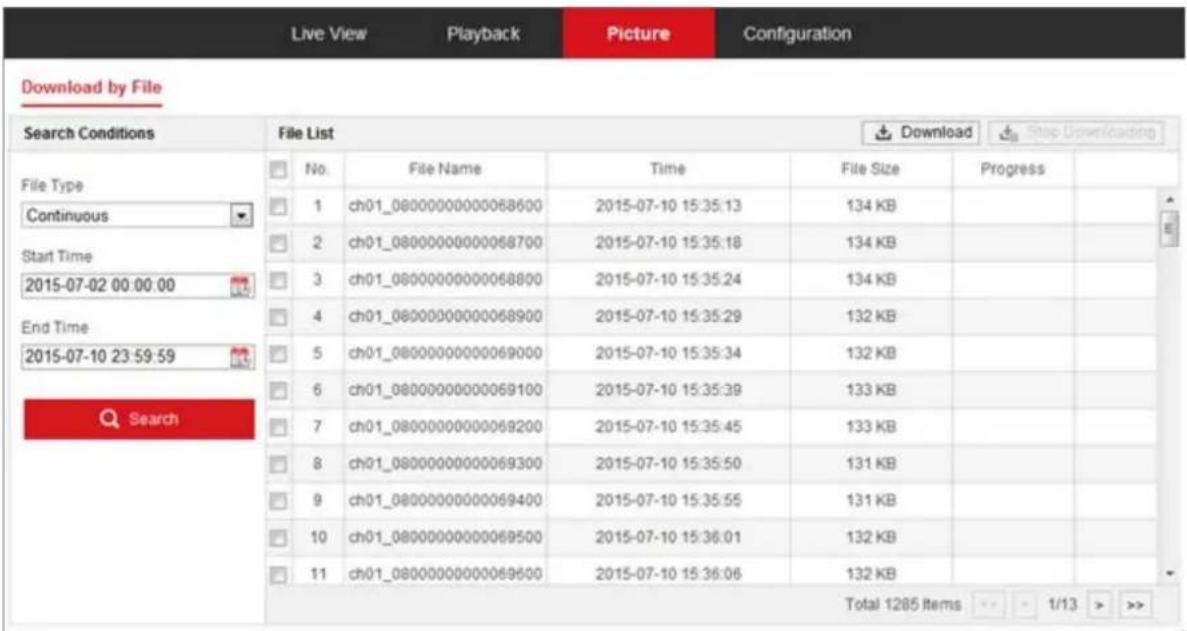The height and width of the screenshot is (631, 1187).
Task: Tick the select-all checkbox in header row
Action: [x=279, y=169]
